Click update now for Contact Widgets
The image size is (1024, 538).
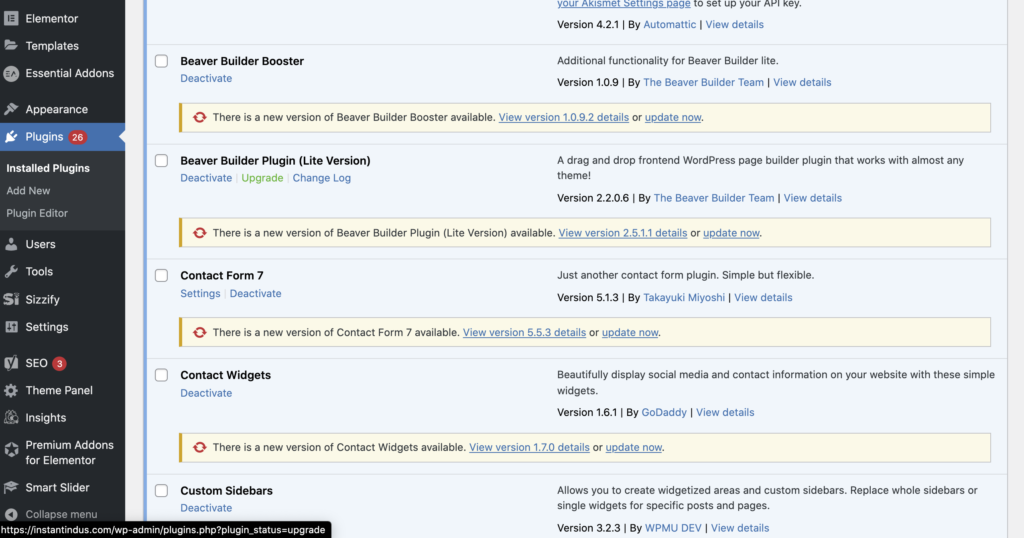click(633, 447)
